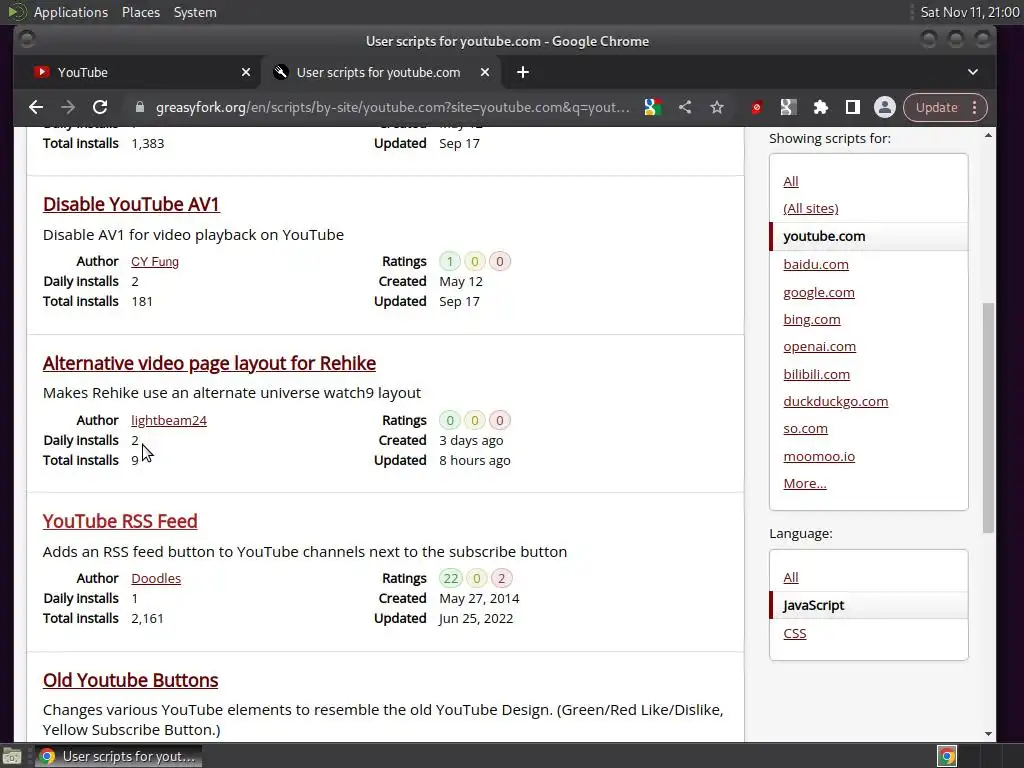Click the scrollbar up arrow

tap(988, 136)
